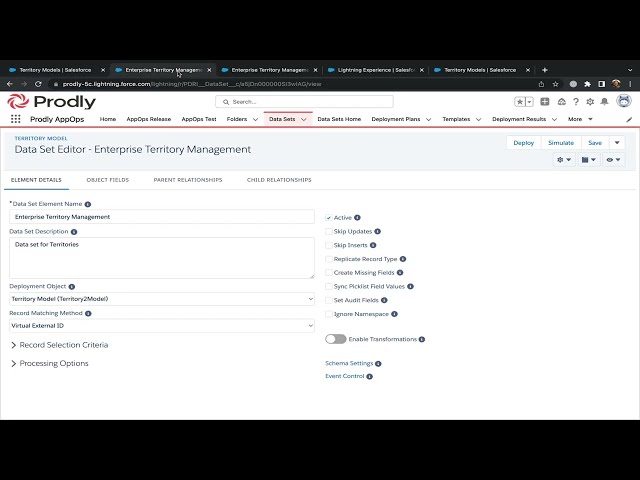Click info icon beside Enable Transformations
Screen dimensions: 640x480
pos(422,339)
